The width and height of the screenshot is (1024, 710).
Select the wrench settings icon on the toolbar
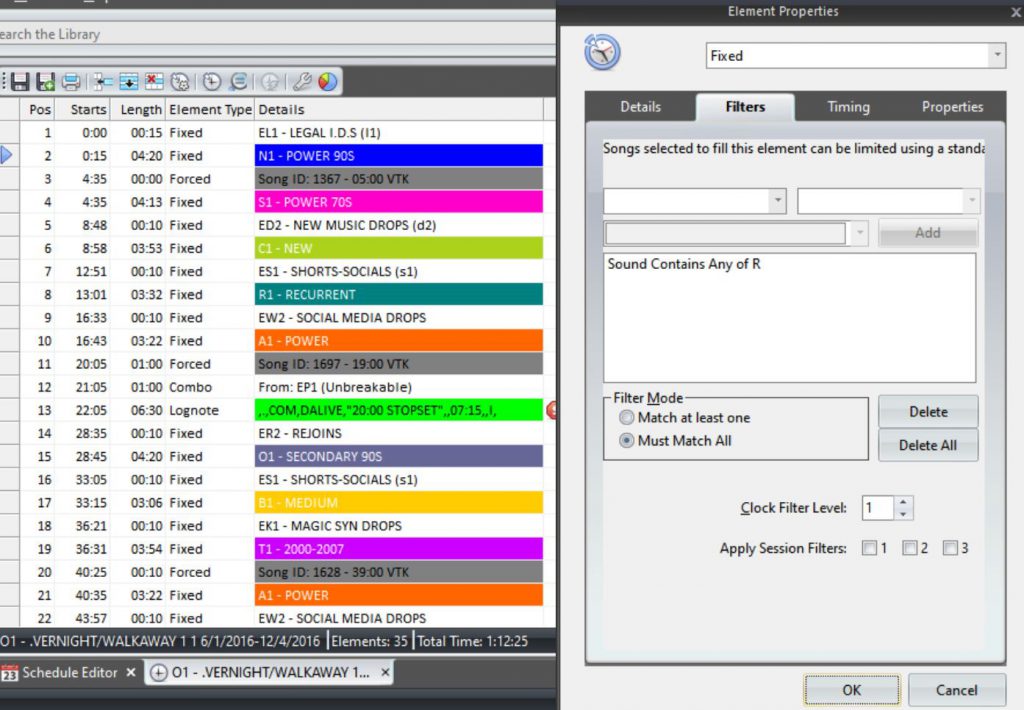[x=303, y=82]
